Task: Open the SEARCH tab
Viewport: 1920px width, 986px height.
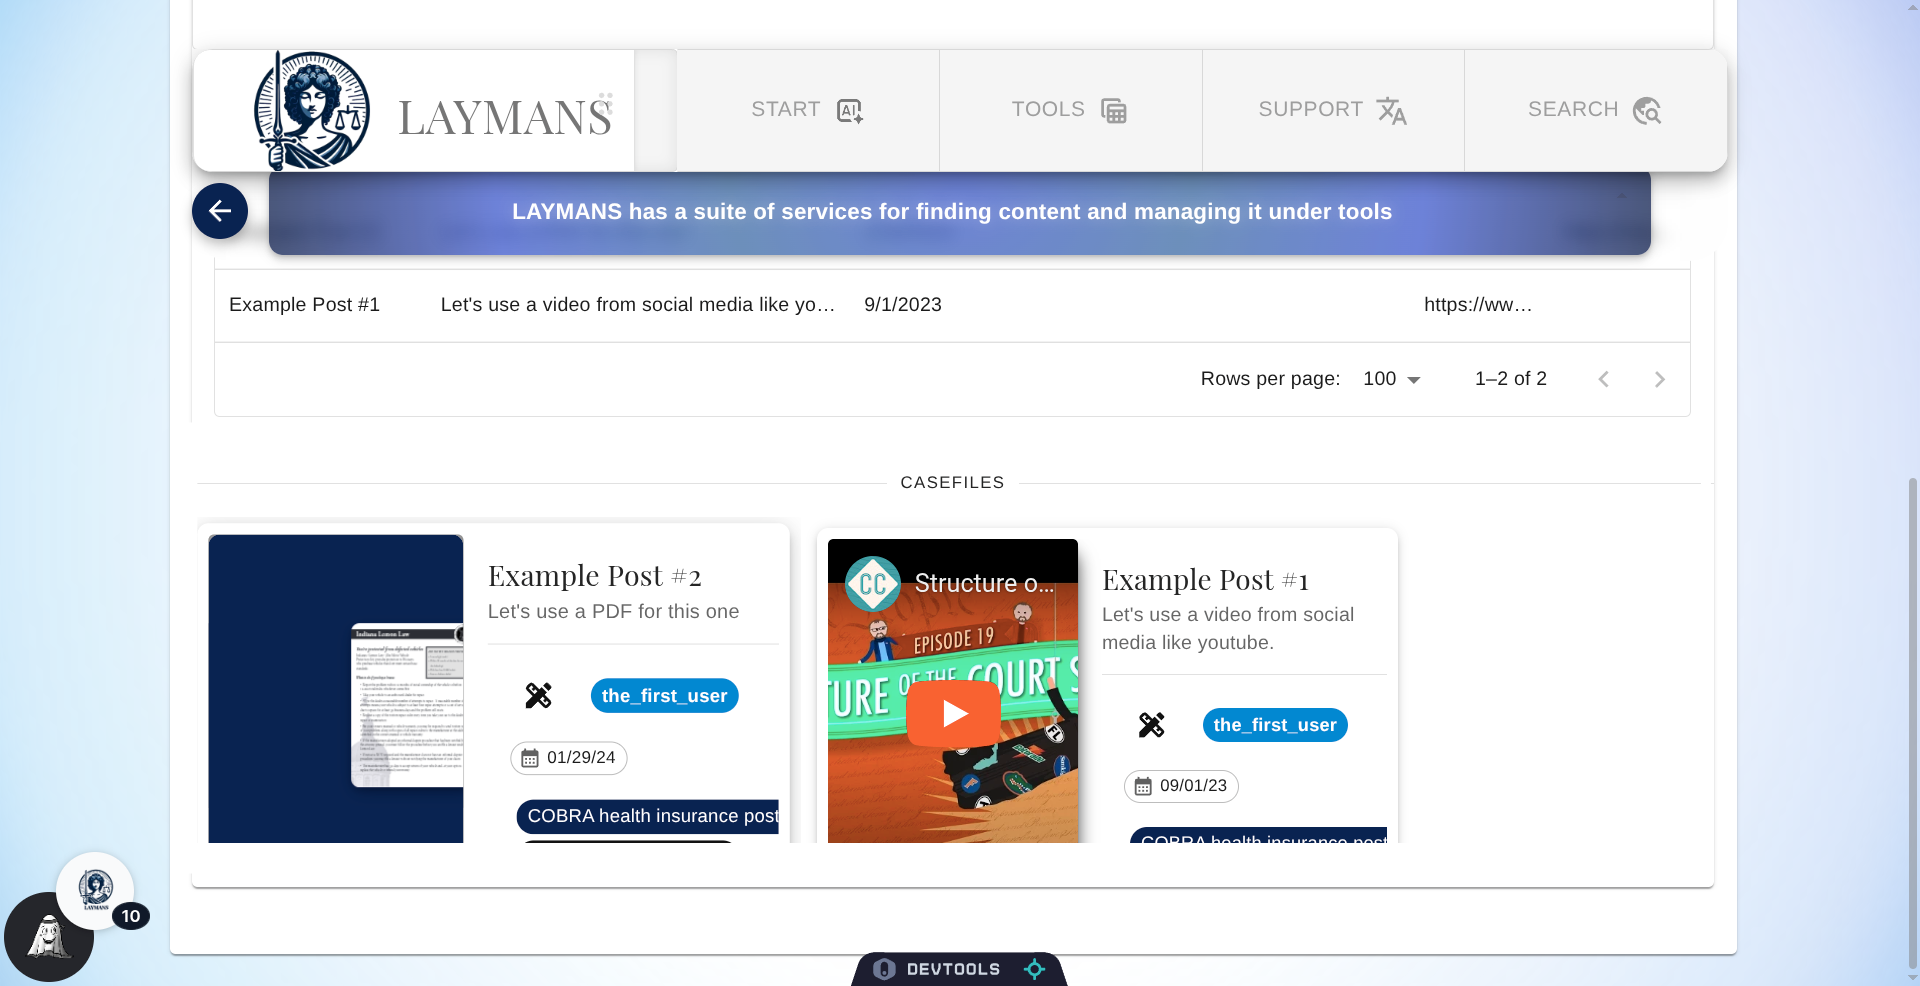Action: [1595, 110]
